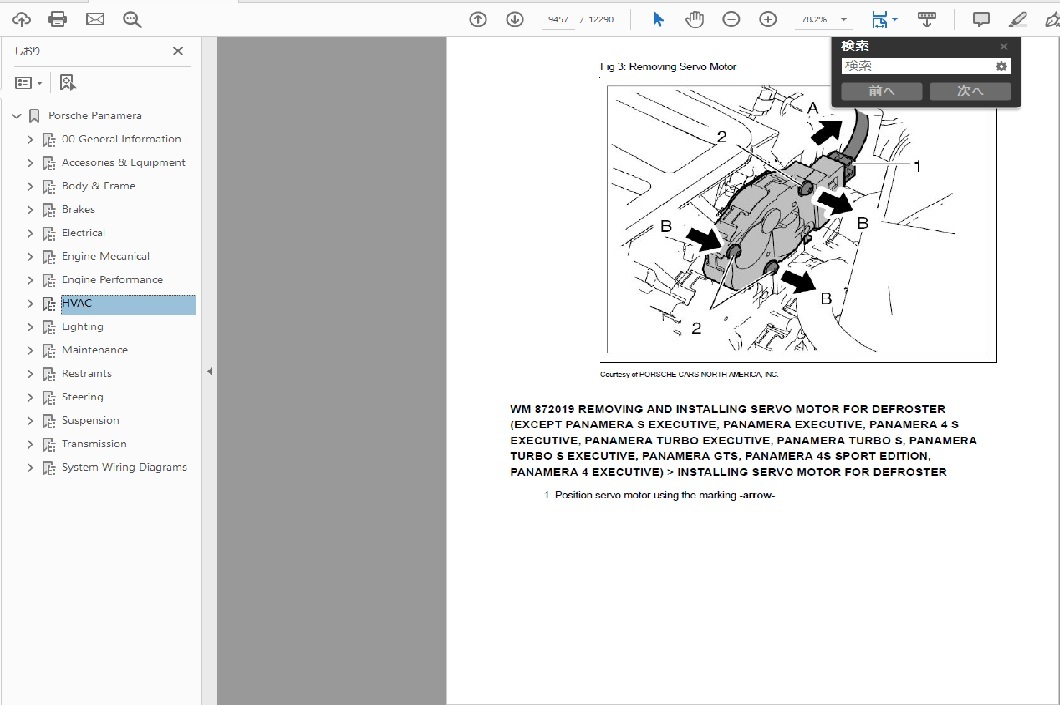Zoom out with minus icon
Image resolution: width=1060 pixels, height=705 pixels.
(731, 20)
